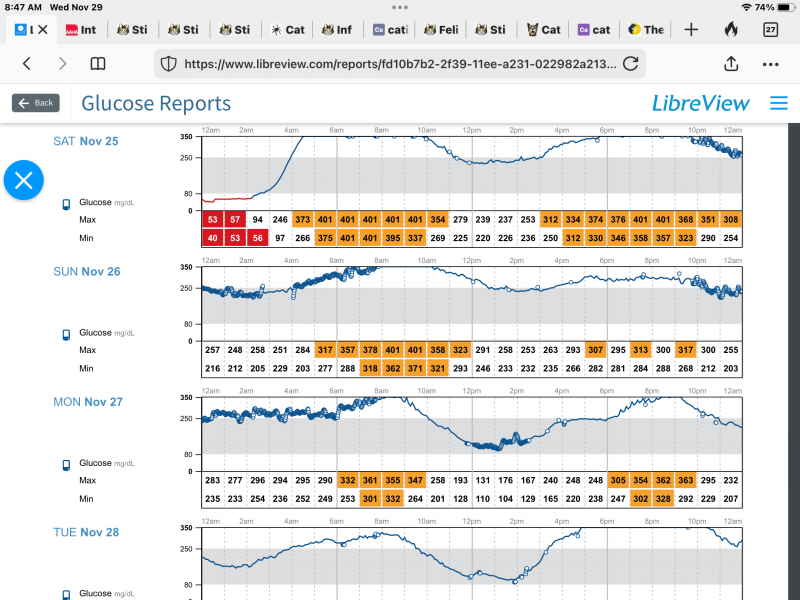Screen dimensions: 800x600
Task: Tap the fire clear-data icon
Action: coord(731,30)
